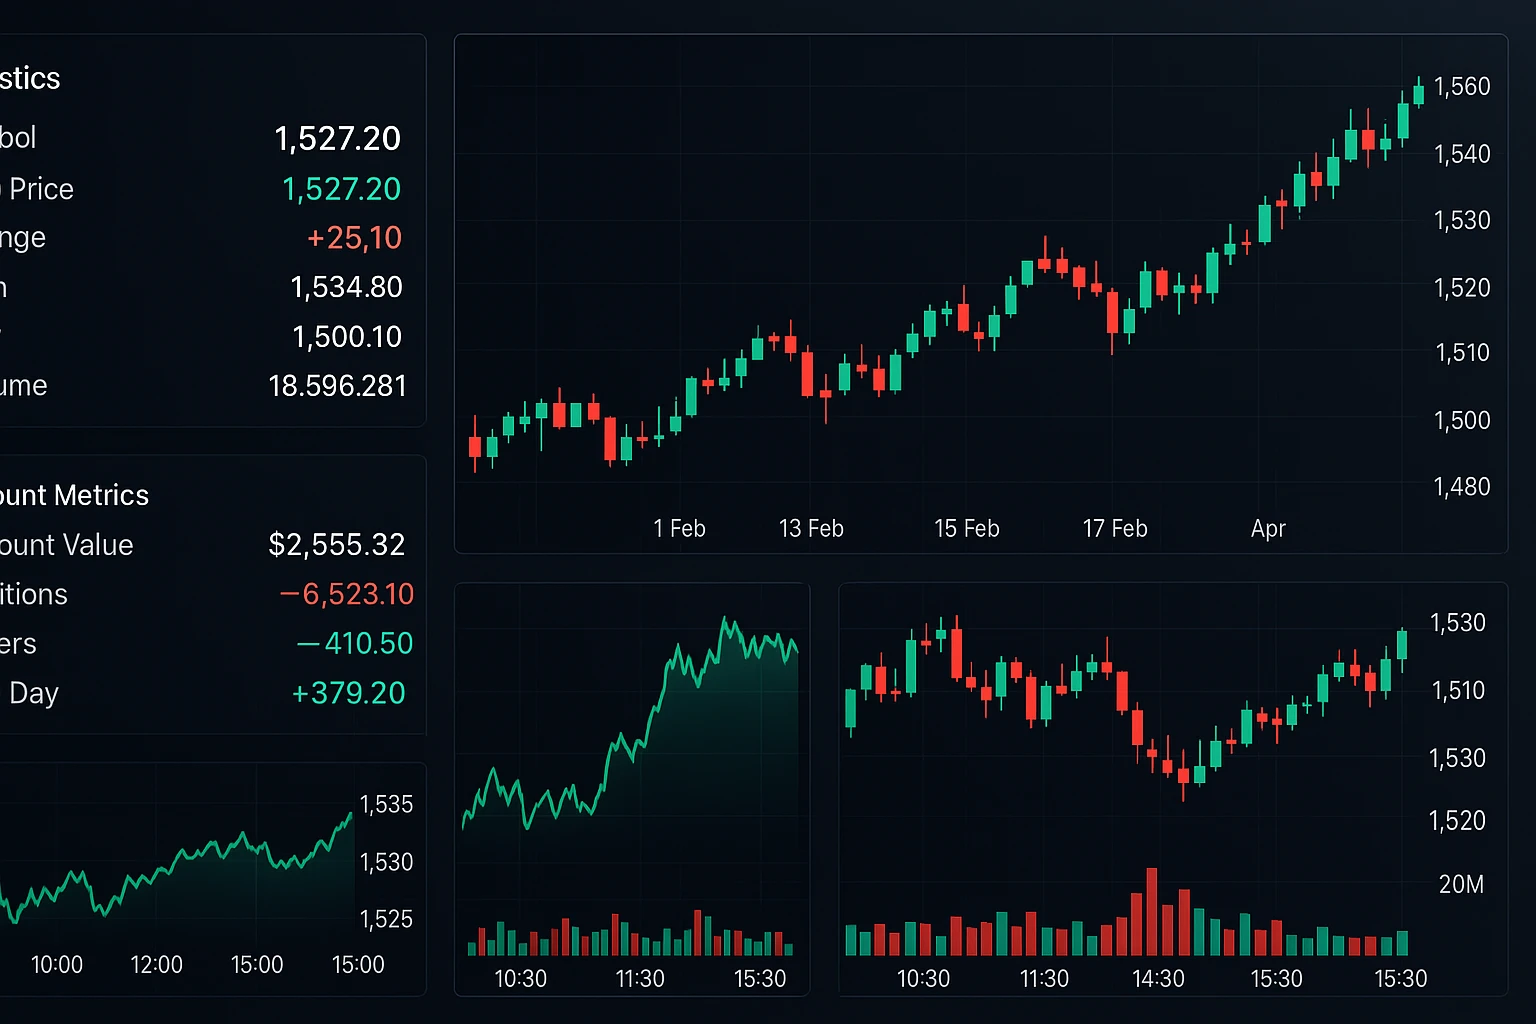Select the 17 Feb date label

(1115, 528)
